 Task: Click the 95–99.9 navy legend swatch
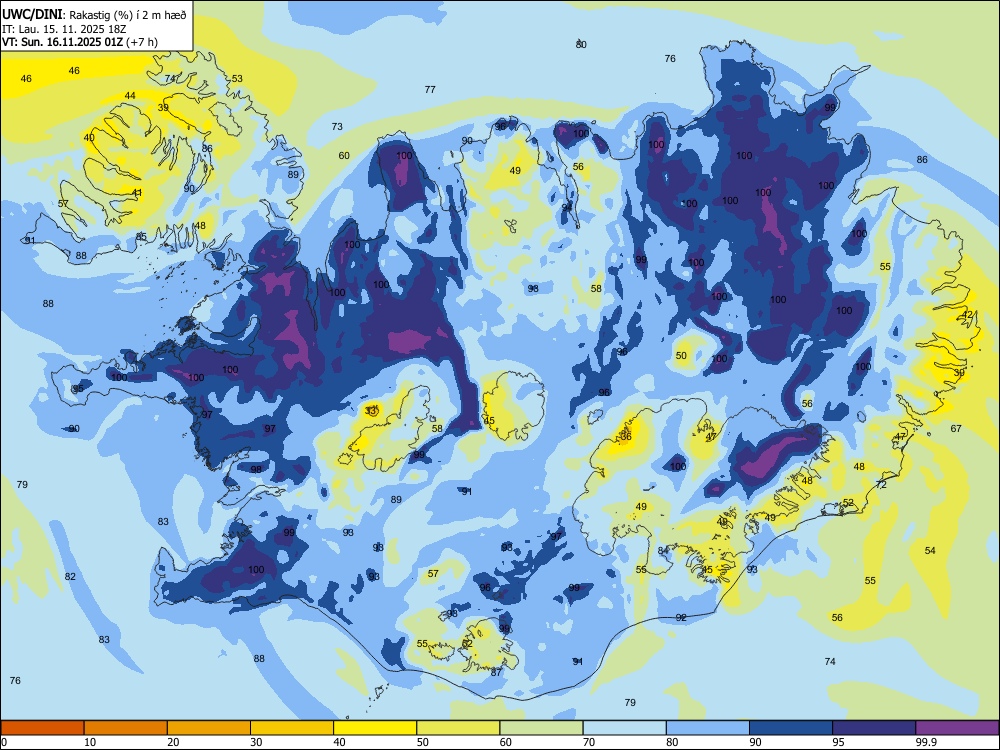click(874, 728)
